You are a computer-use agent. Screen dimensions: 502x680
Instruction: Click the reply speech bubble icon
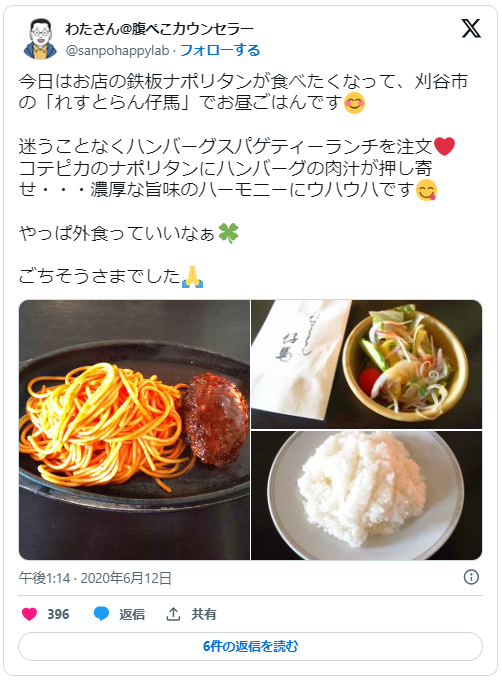point(101,614)
